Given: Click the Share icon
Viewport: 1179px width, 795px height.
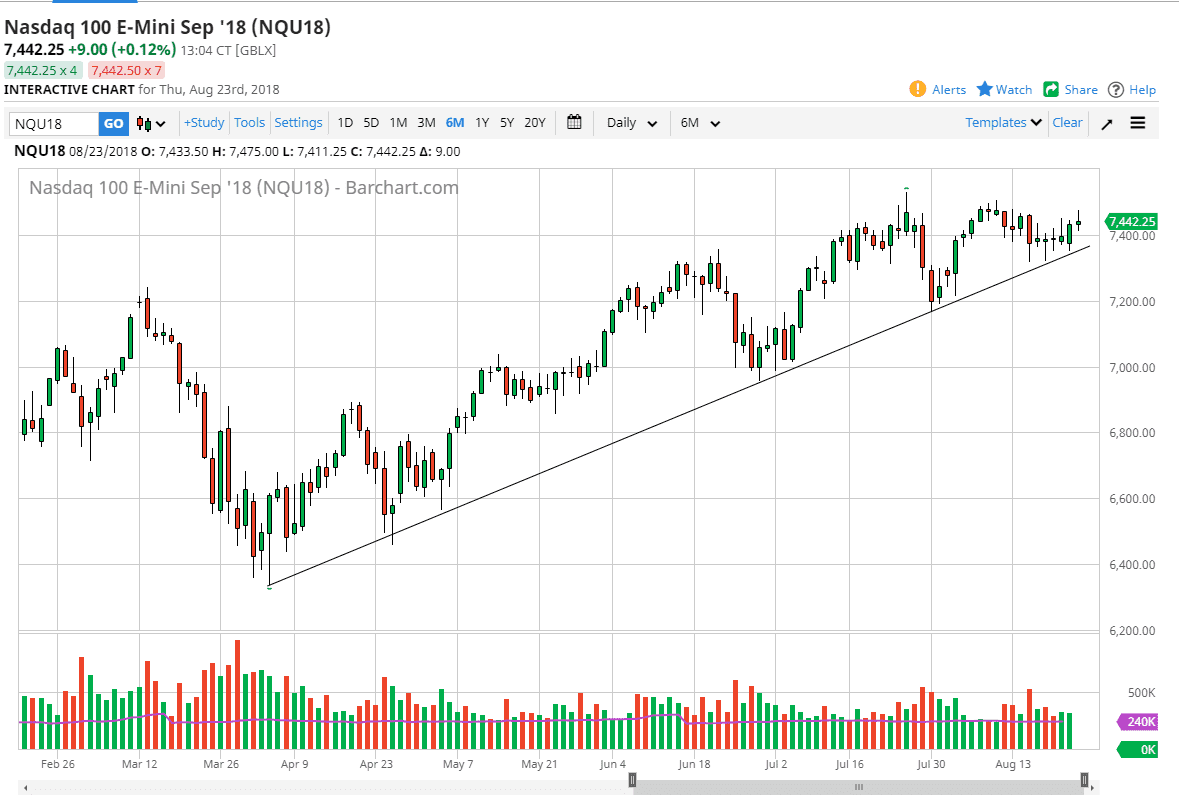Looking at the screenshot, I should 1051,89.
